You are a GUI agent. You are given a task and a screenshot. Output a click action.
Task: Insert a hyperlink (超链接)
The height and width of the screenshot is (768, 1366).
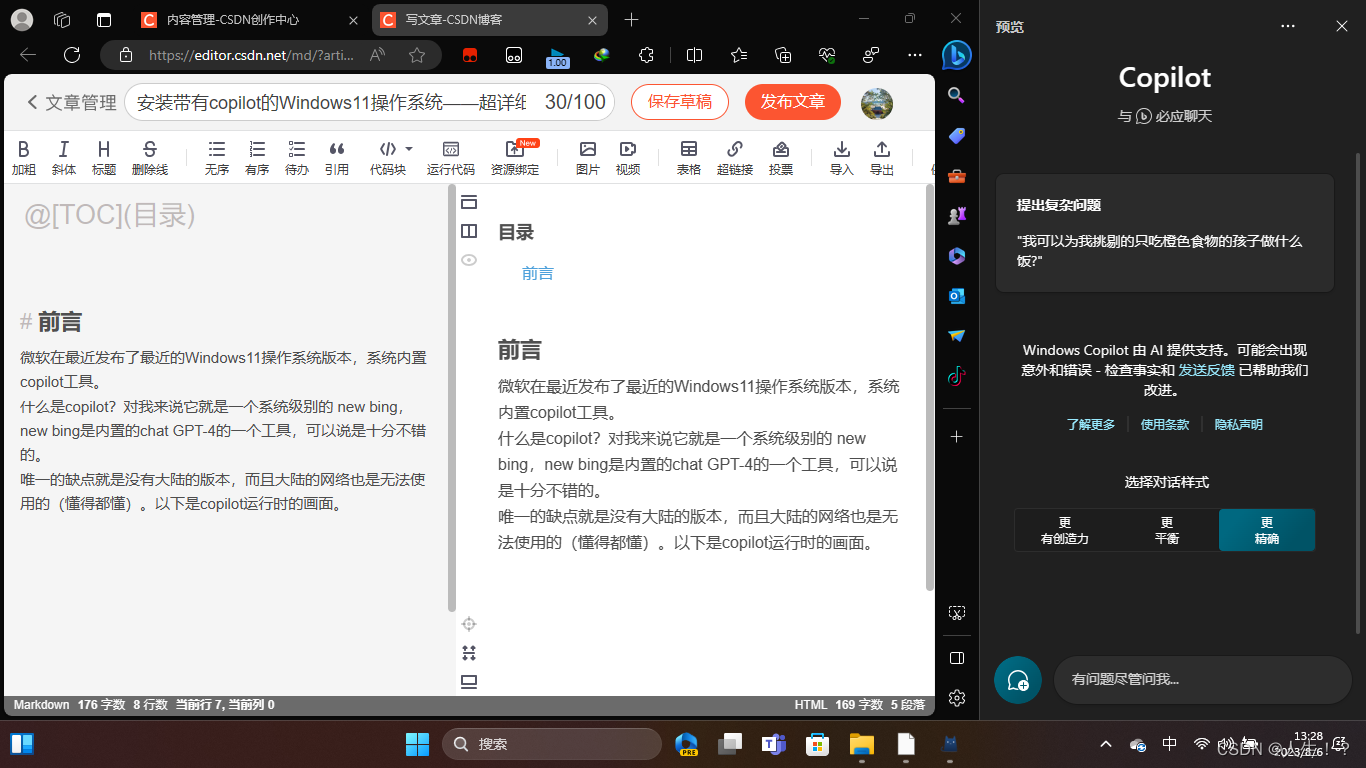[x=735, y=158]
